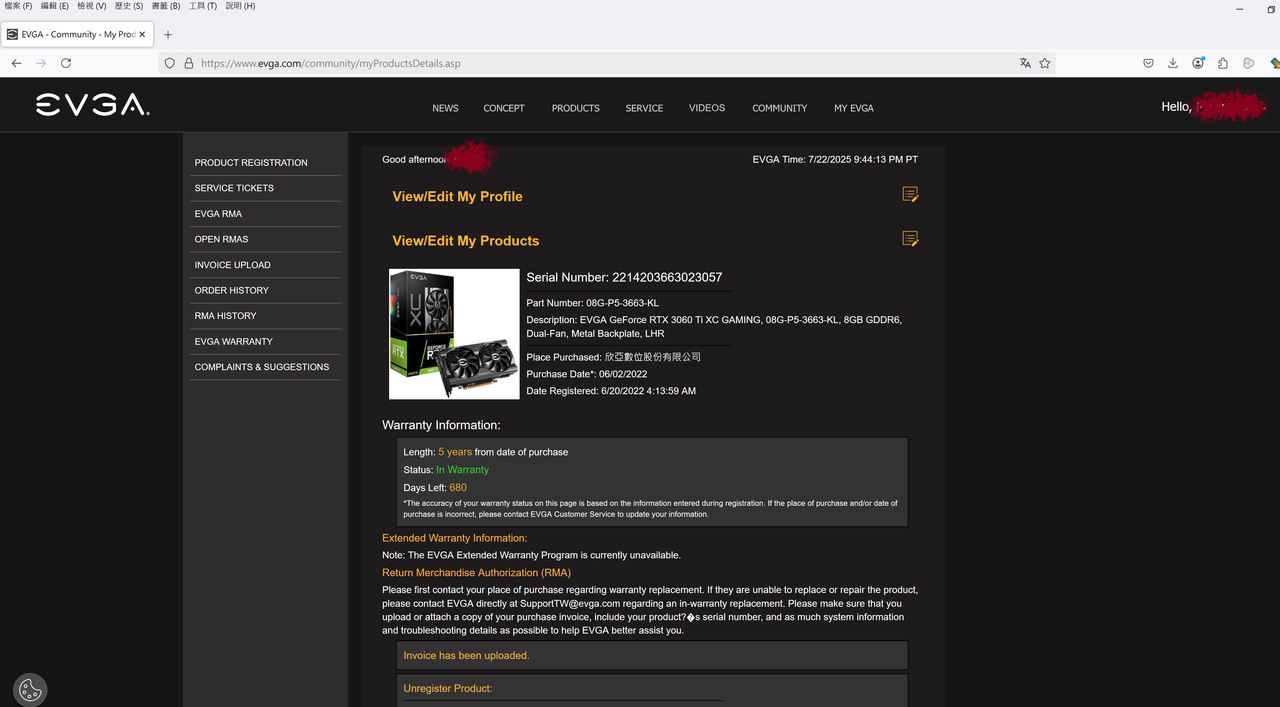Click the '5 years' warranty length
Screen dimensions: 1280x707
(455, 452)
